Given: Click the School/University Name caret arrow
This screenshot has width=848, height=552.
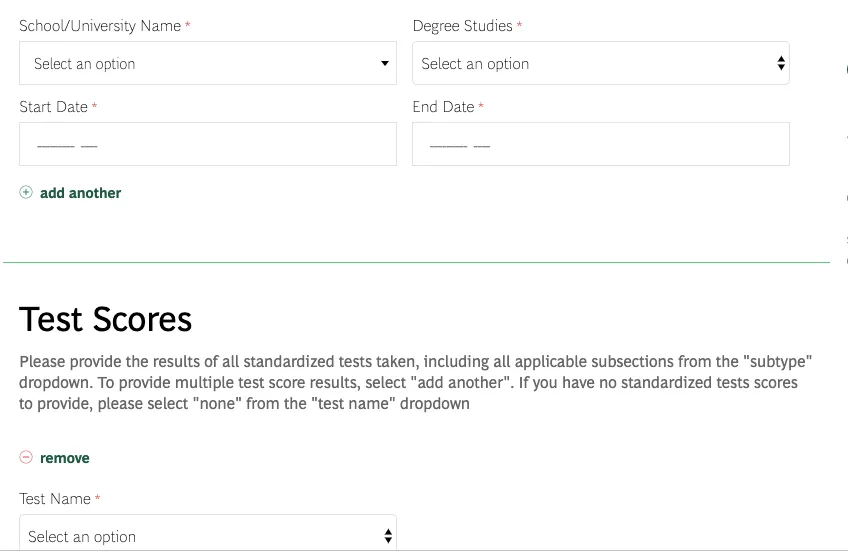Looking at the screenshot, I should click(x=385, y=63).
